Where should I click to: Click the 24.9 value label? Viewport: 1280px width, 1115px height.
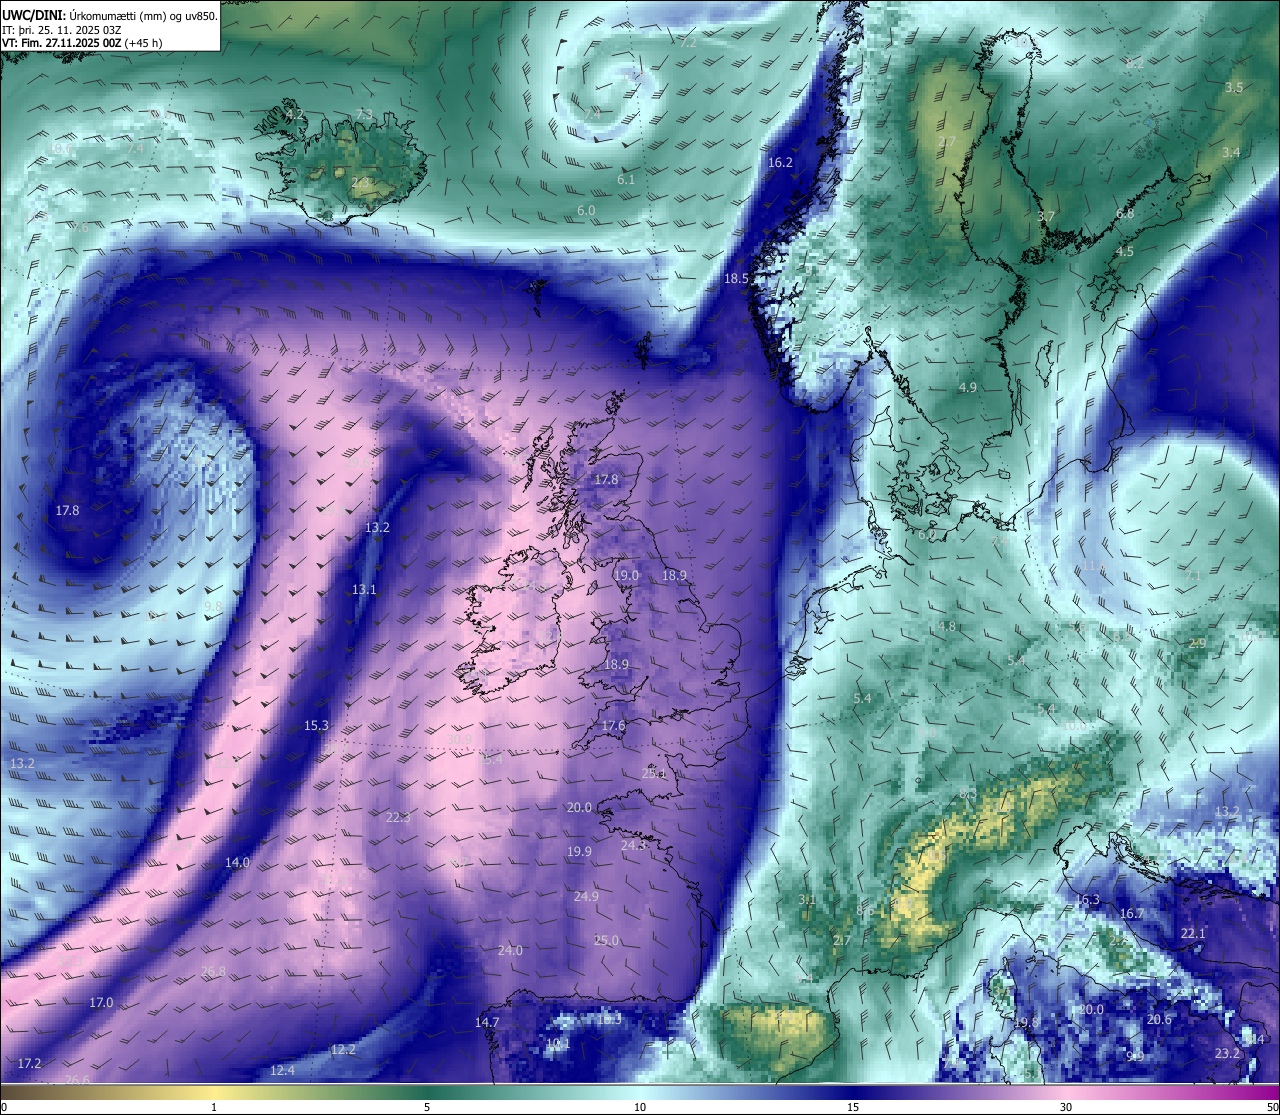tap(586, 896)
